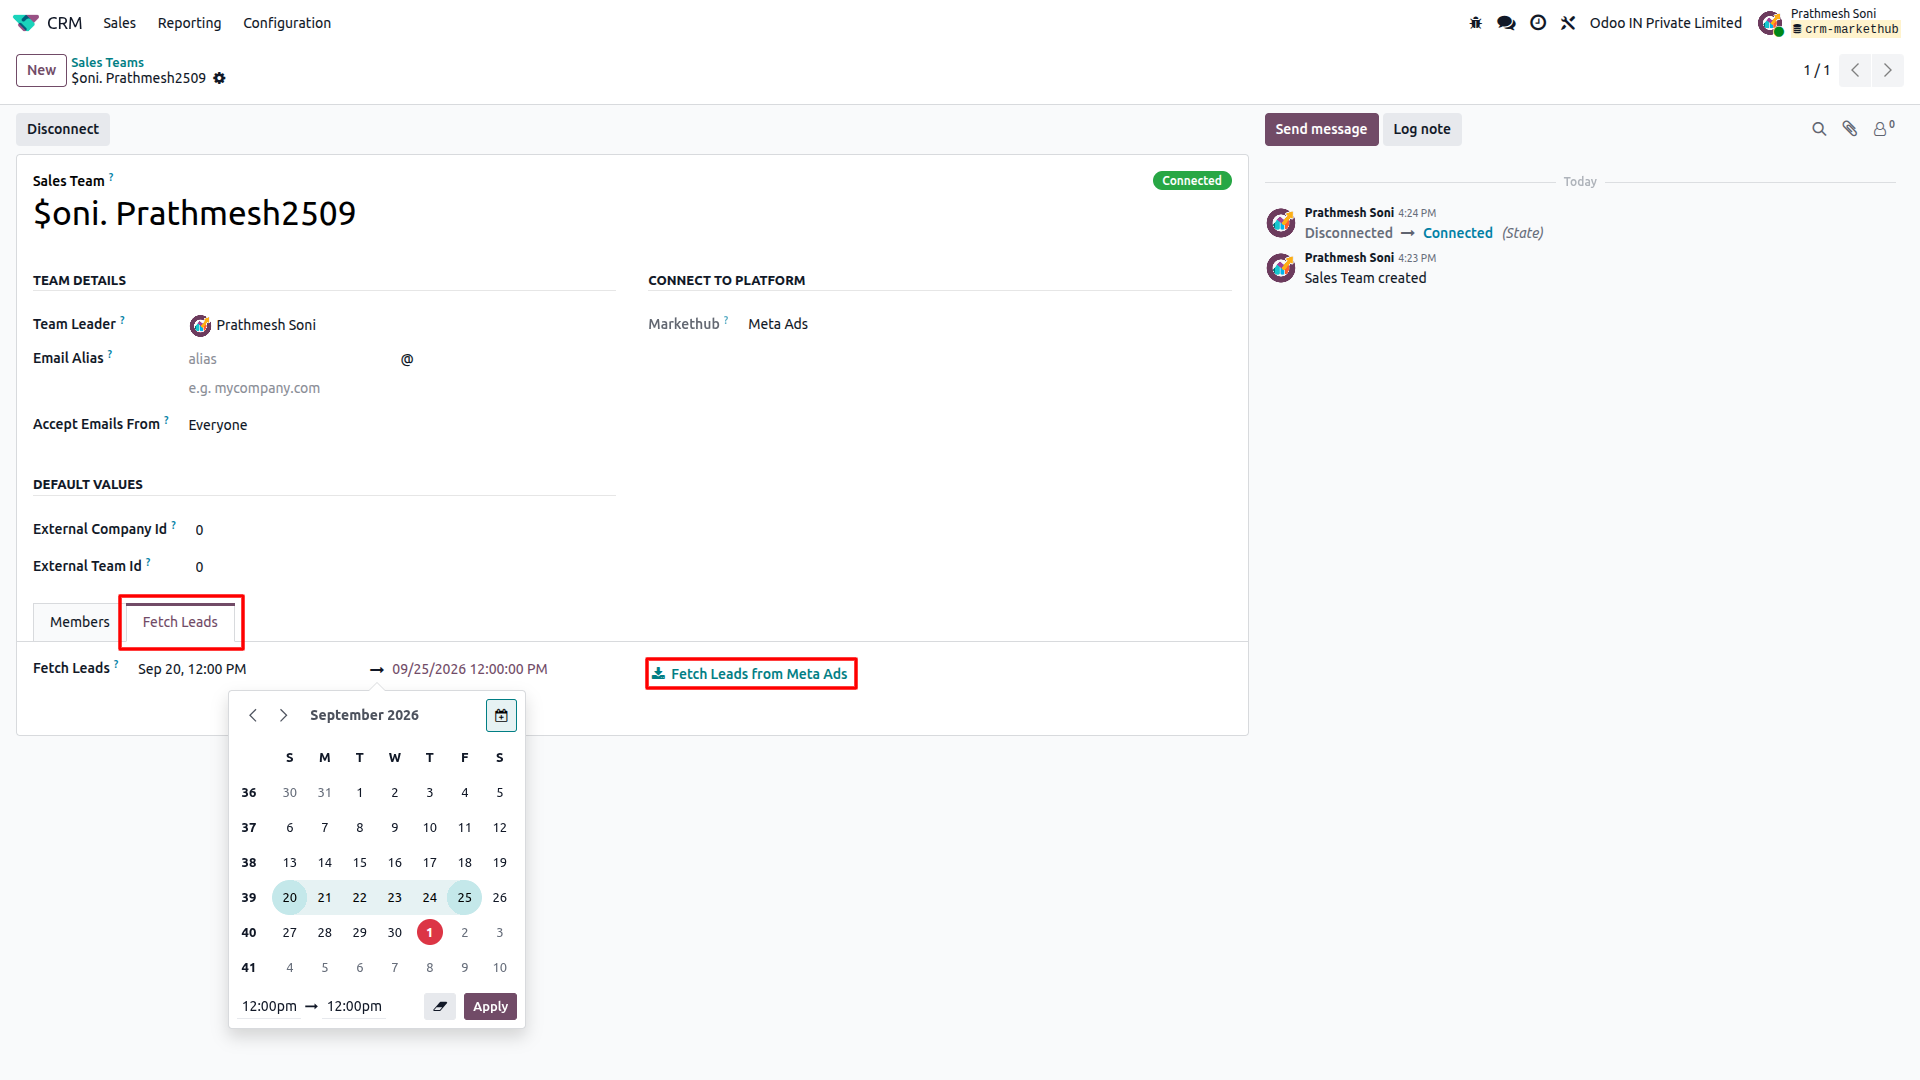
Task: Switch to the Members tab
Action: point(80,622)
